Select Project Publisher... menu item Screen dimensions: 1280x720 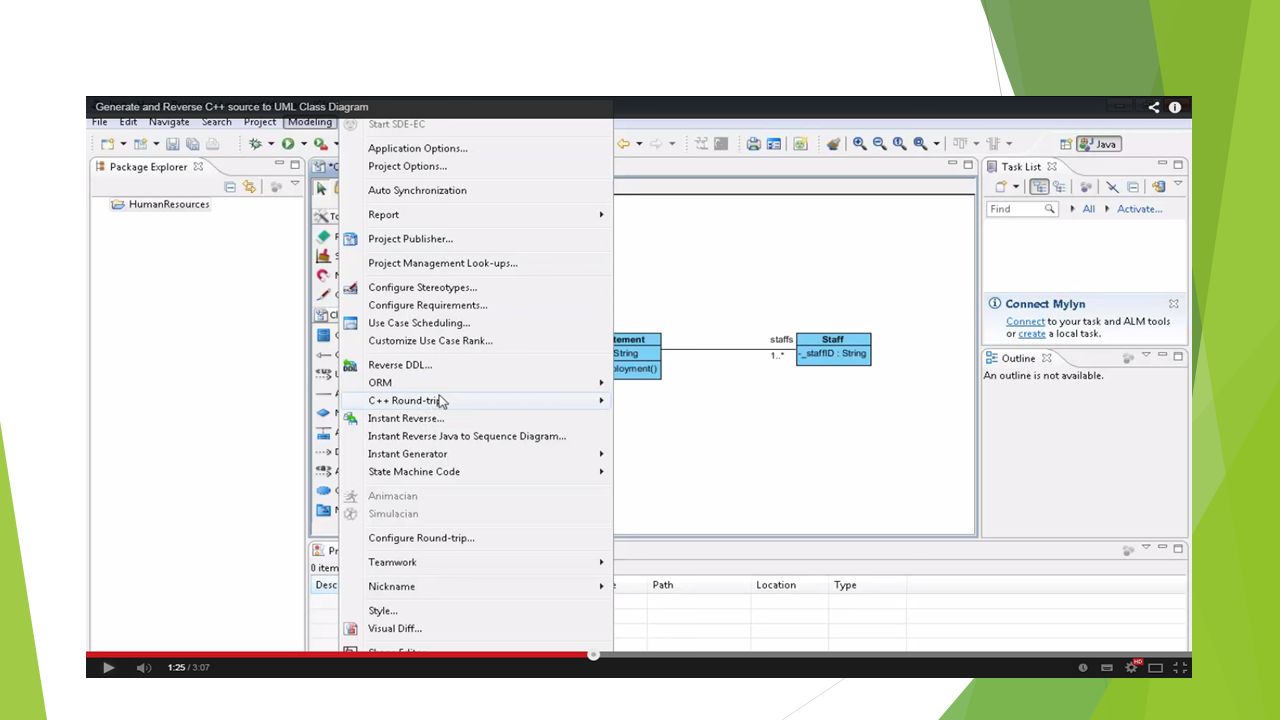(x=475, y=239)
